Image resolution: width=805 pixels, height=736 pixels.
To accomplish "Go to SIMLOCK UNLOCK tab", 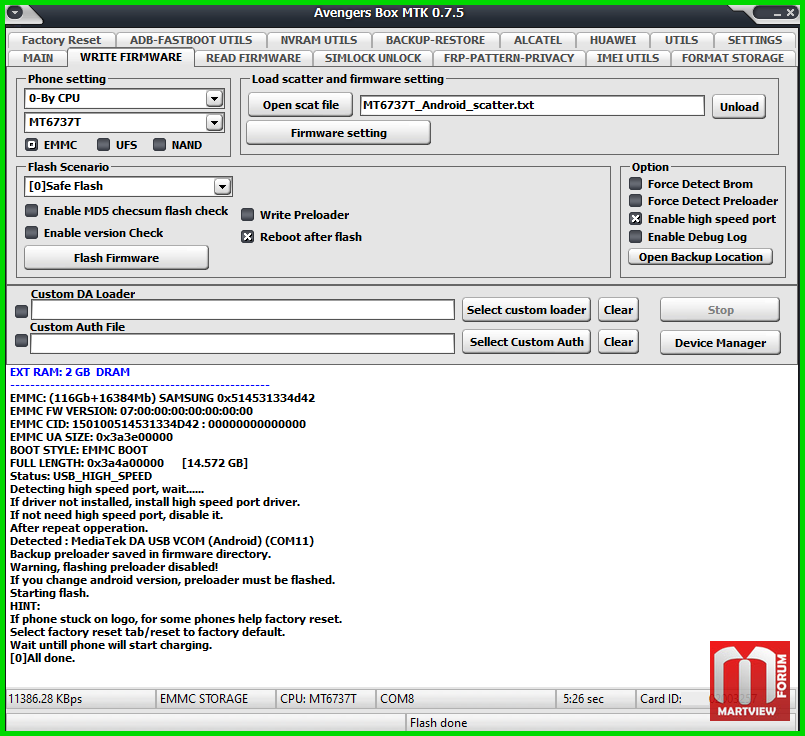I will [x=373, y=58].
